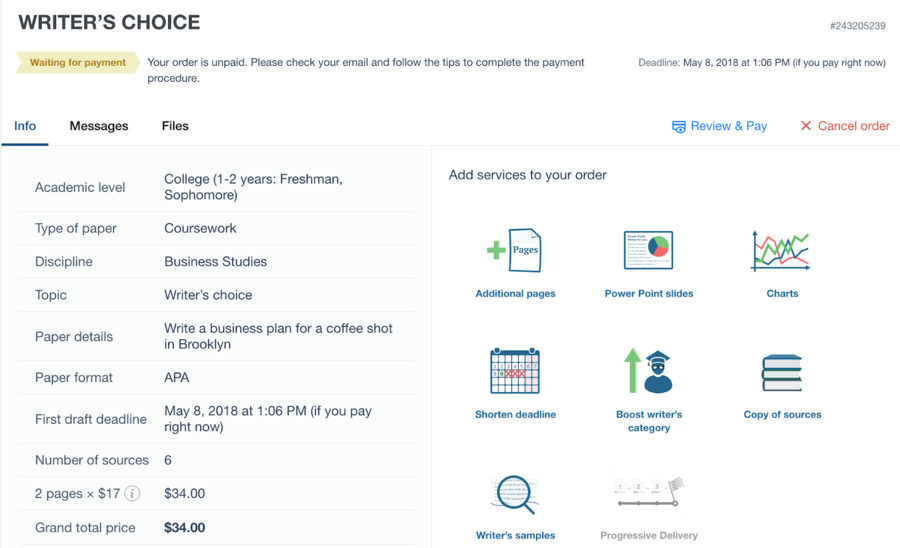The image size is (900, 548).
Task: Open the Power Point slides link
Action: pos(649,294)
